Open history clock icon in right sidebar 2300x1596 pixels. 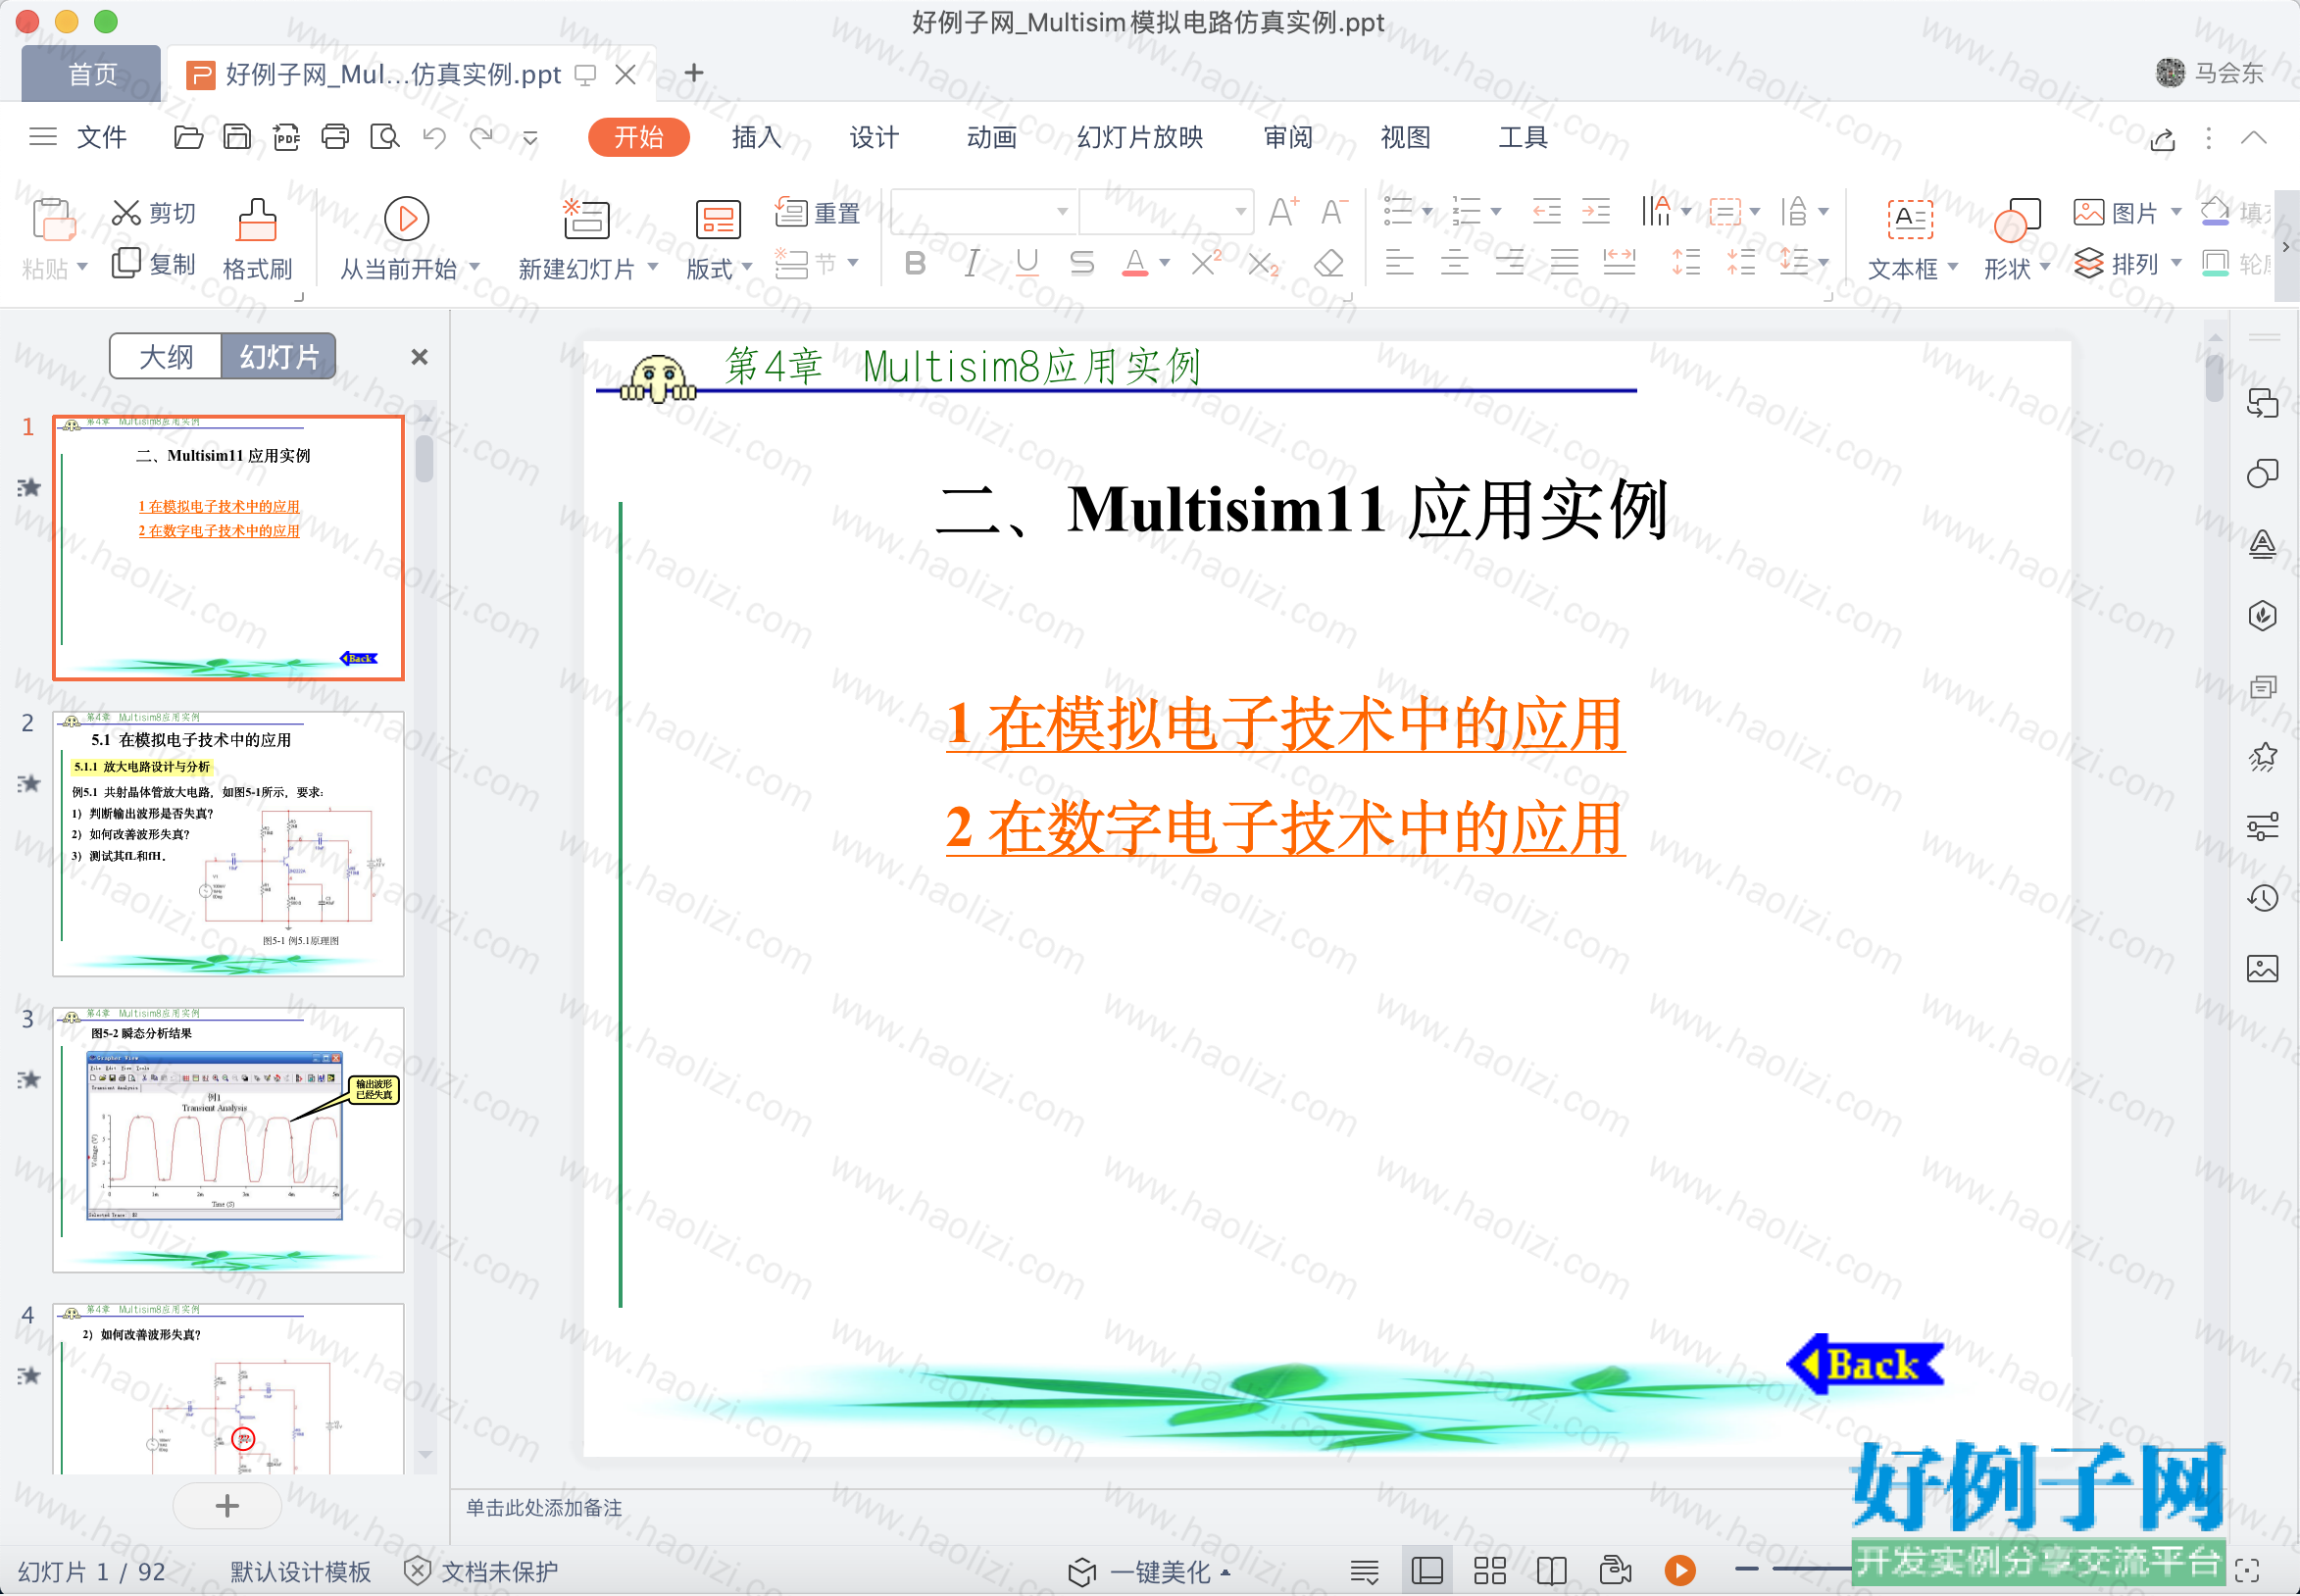click(x=2262, y=898)
